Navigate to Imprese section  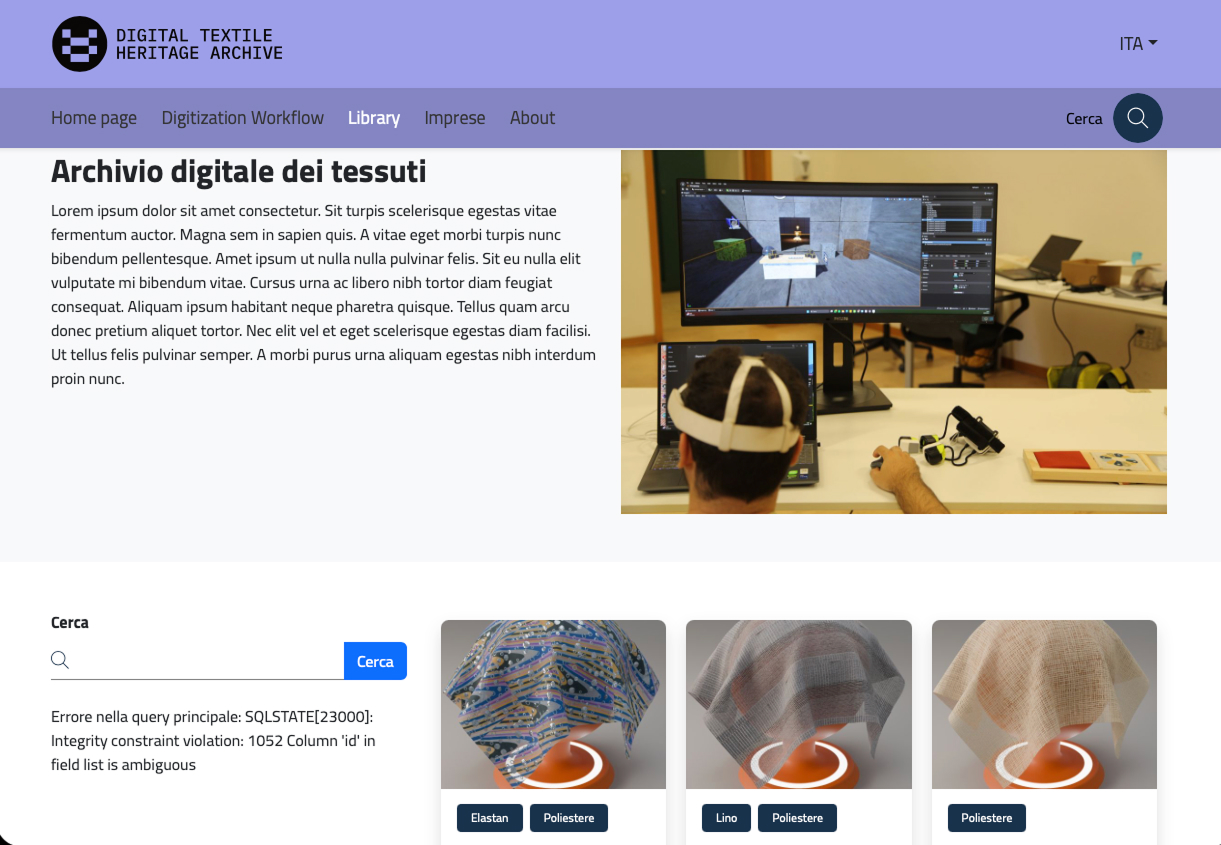point(454,118)
